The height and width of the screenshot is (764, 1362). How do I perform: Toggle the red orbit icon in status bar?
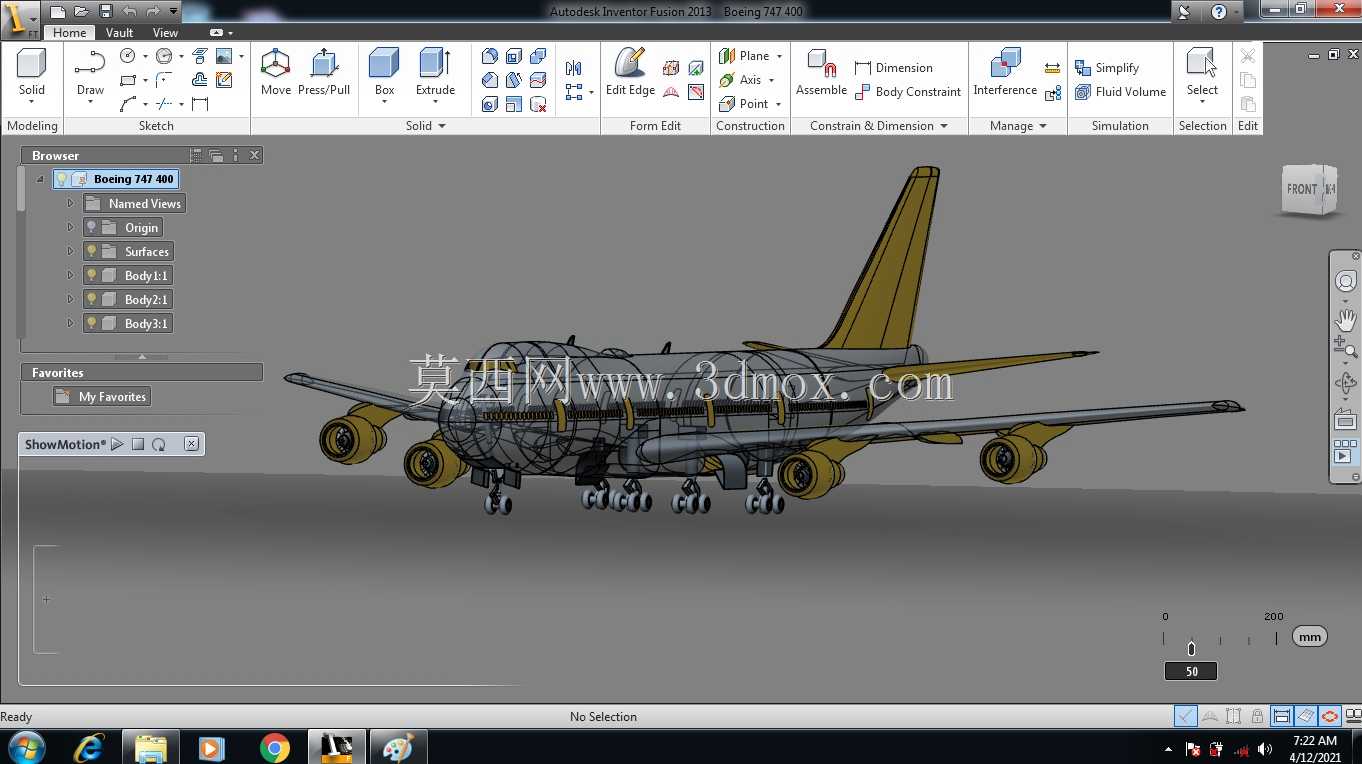click(1329, 716)
